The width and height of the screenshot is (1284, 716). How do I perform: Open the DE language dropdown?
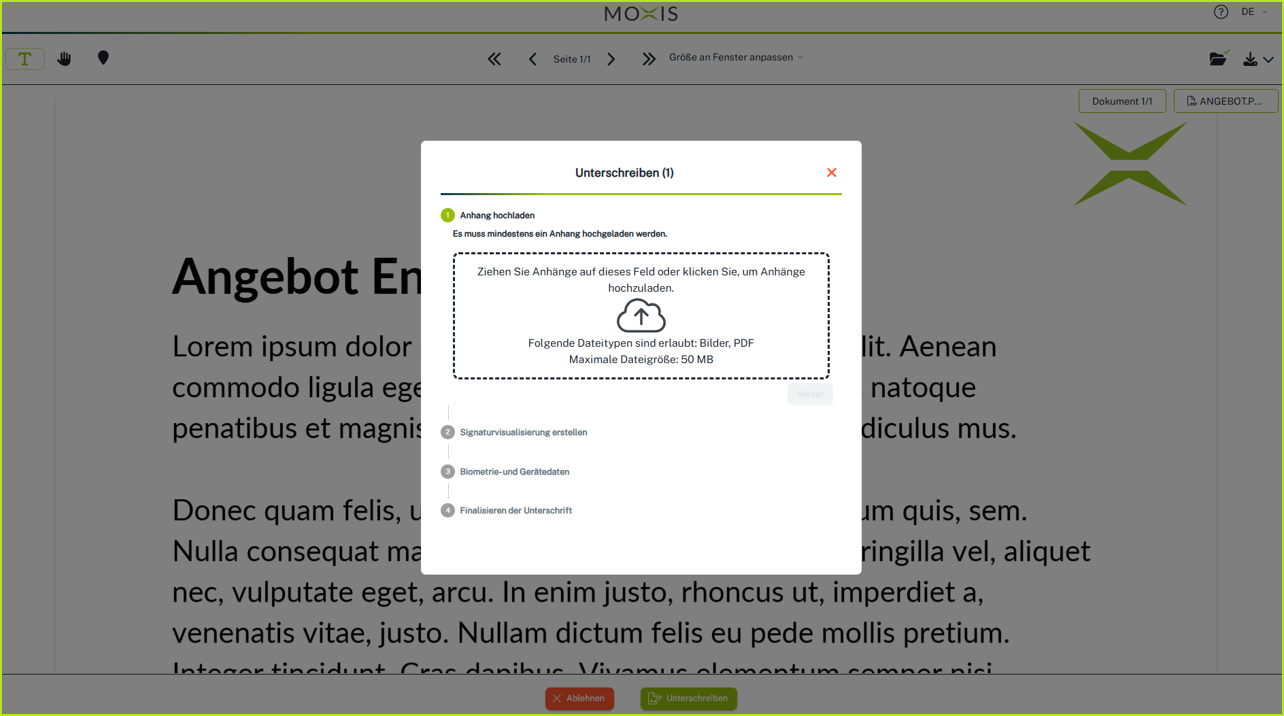tap(1251, 11)
